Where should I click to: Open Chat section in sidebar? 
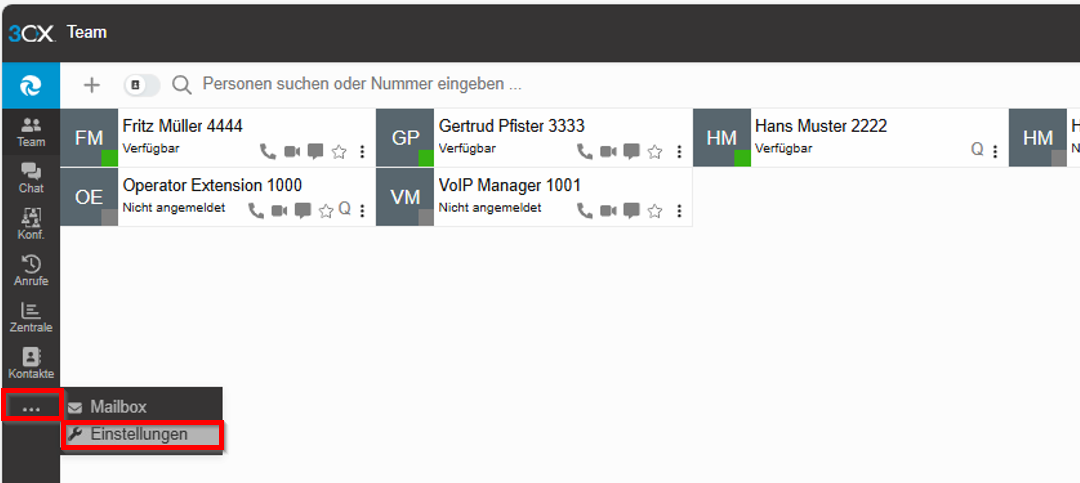pos(31,177)
